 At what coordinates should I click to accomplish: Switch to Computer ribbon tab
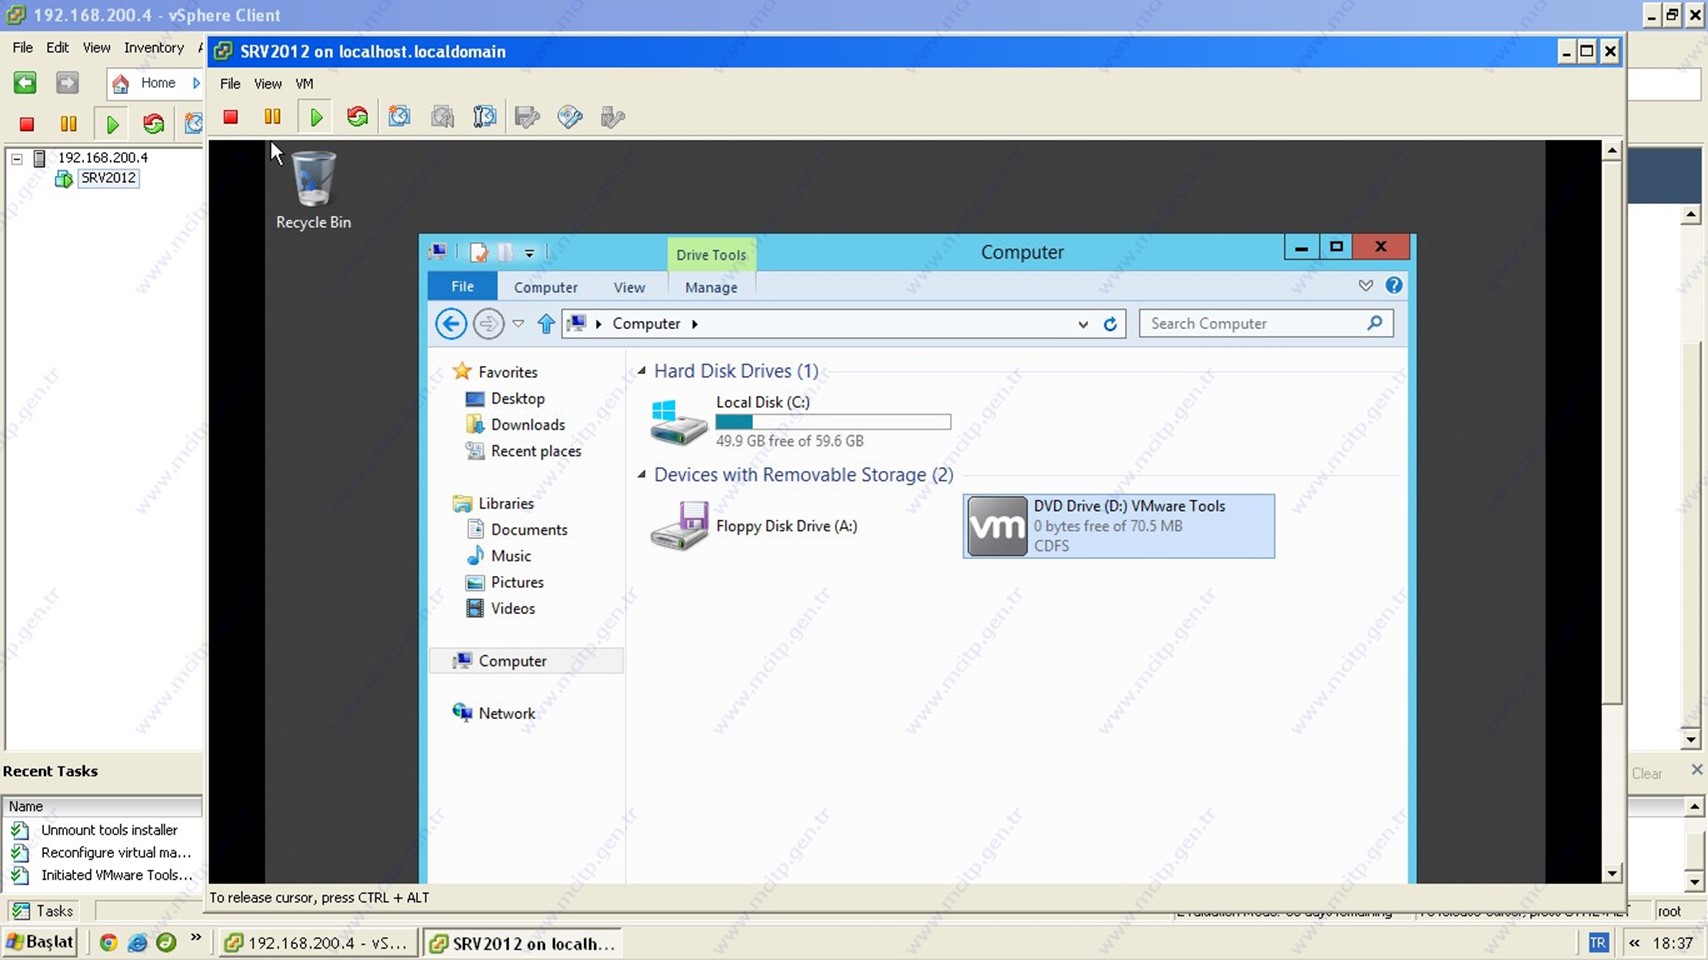point(545,287)
